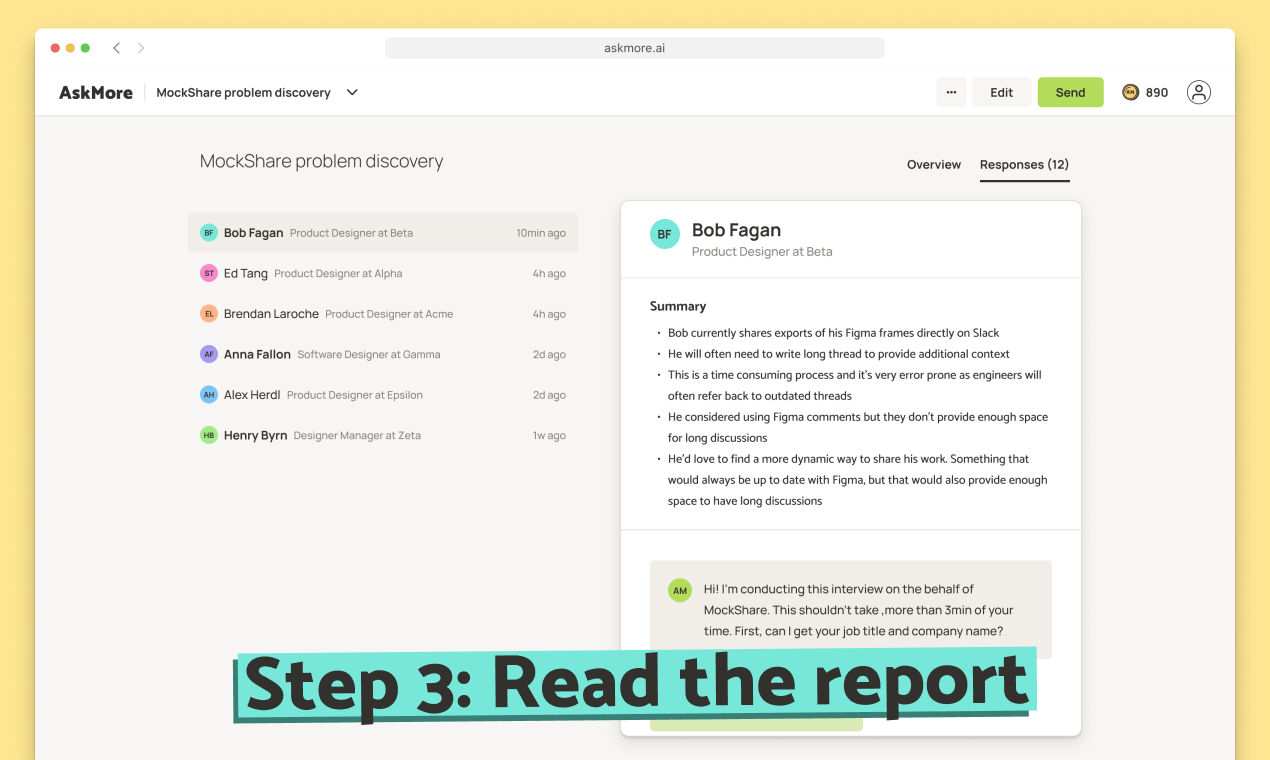Click the HB avatar next to Henry Byrn
Viewport: 1270px width, 760px height.
(x=209, y=435)
